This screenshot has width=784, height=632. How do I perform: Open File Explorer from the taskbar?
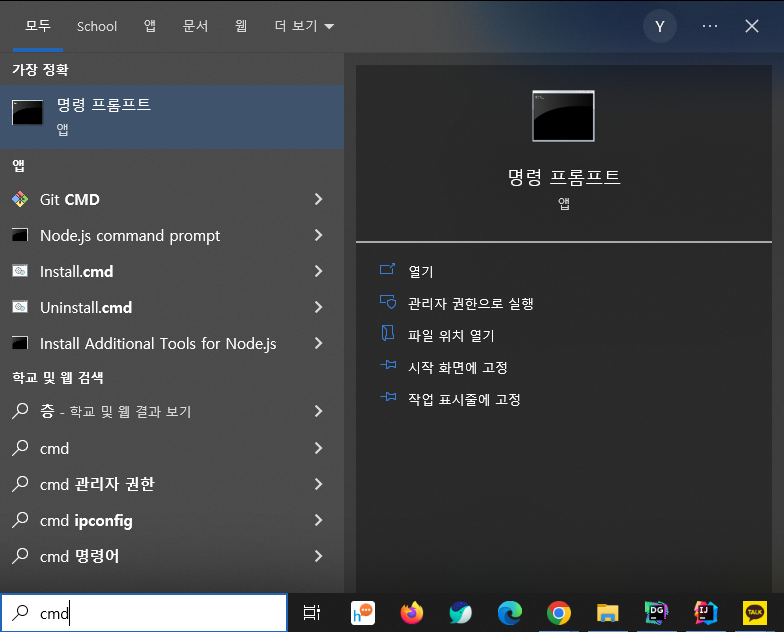point(608,613)
